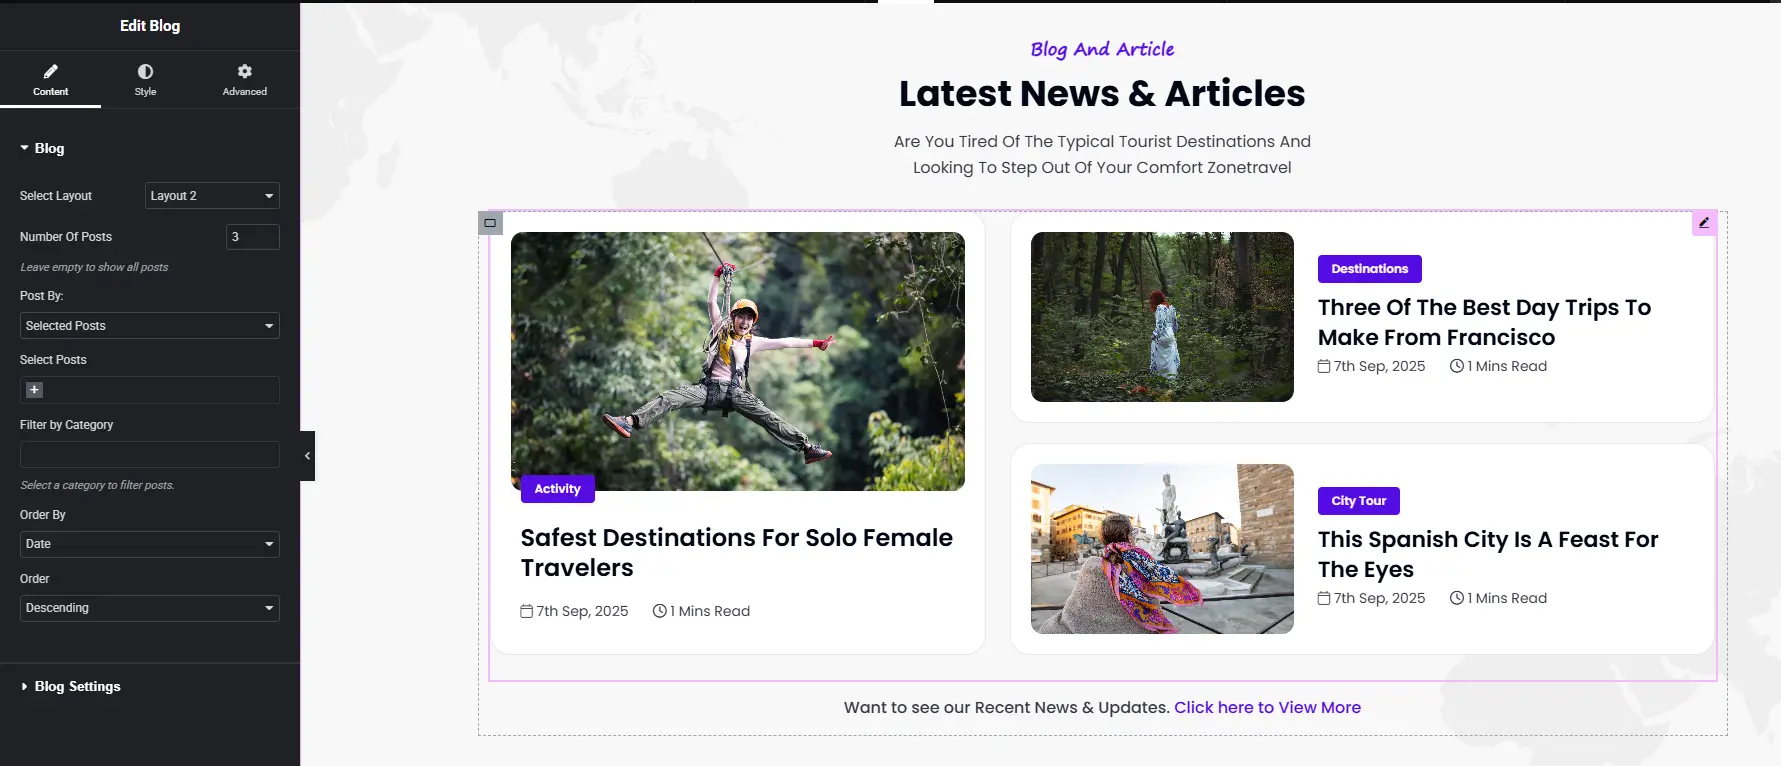Click the 'Latest News & Articles' heading
The image size is (1781, 766).
[x=1102, y=93]
